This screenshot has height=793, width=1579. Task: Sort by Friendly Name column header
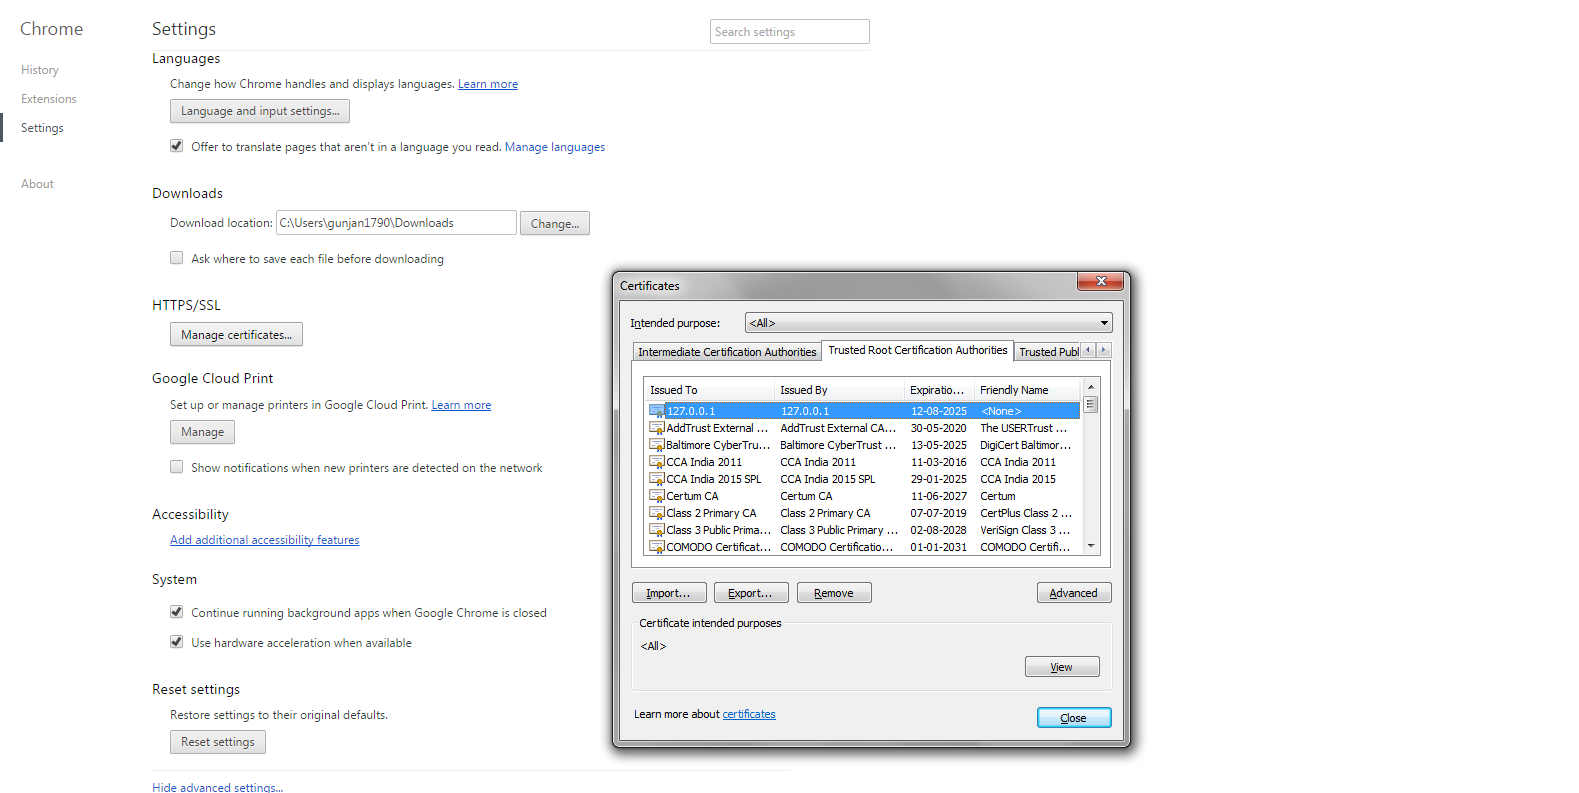pyautogui.click(x=1028, y=390)
